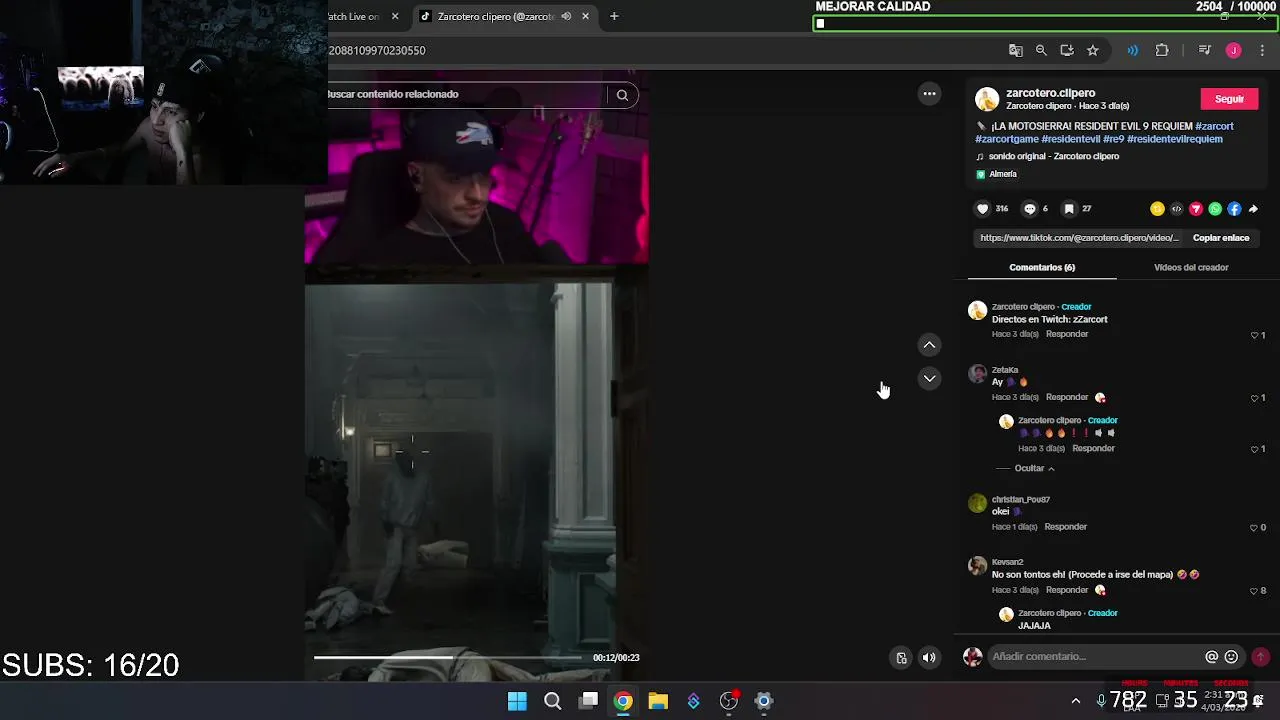The height and width of the screenshot is (720, 1280).
Task: Click the zoom magnifier in address bar
Action: click(x=1041, y=50)
